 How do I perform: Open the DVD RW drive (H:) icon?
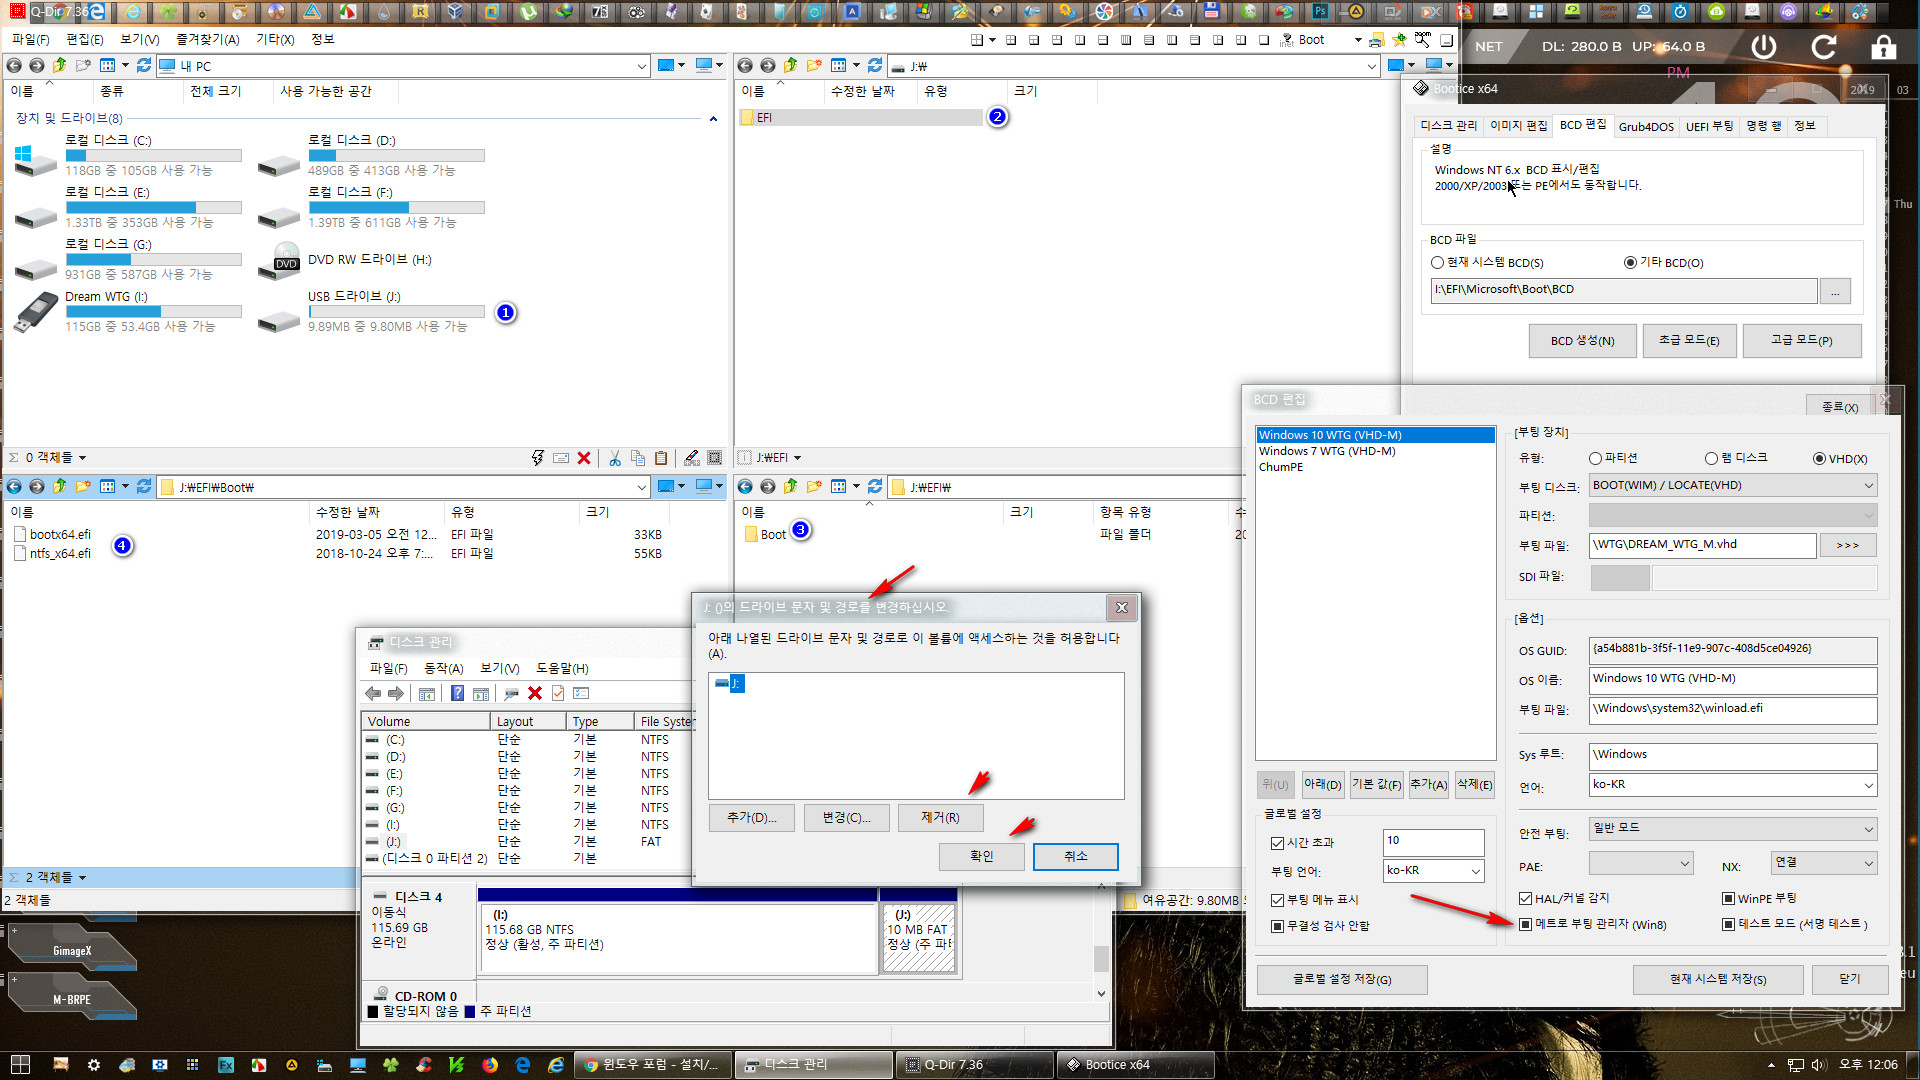coord(279,261)
